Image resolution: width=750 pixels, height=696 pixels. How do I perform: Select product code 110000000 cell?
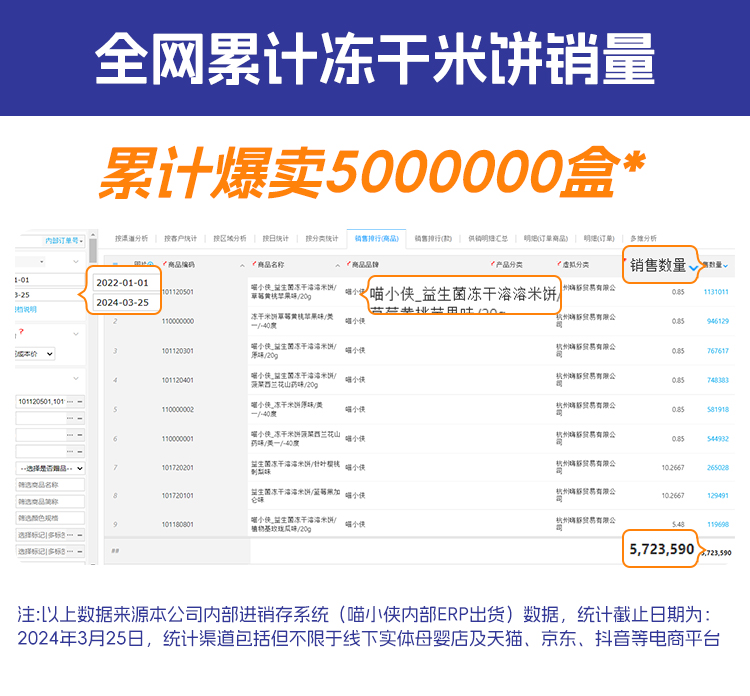click(177, 321)
